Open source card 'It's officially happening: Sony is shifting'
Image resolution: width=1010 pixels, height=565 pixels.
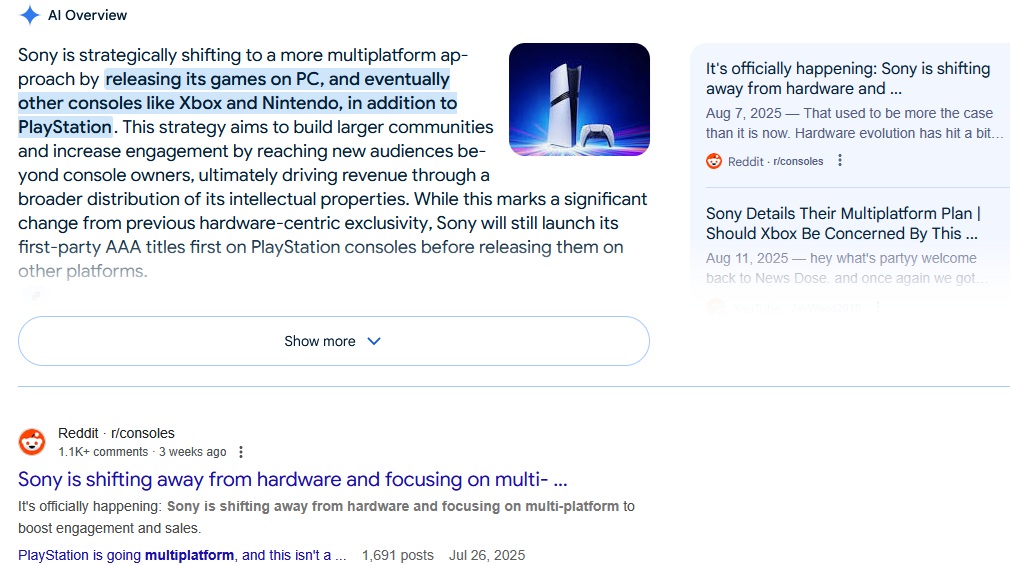(848, 78)
